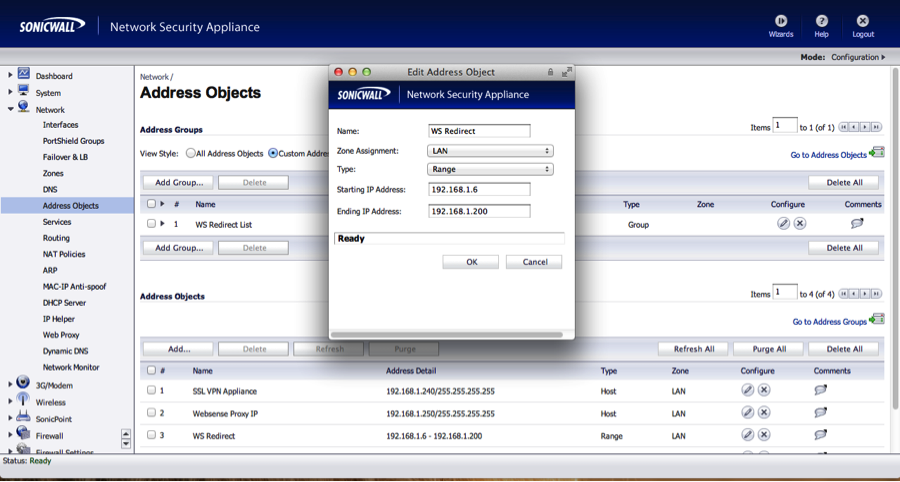
Task: Click the green Go to Address Objects icon
Action: click(x=876, y=153)
